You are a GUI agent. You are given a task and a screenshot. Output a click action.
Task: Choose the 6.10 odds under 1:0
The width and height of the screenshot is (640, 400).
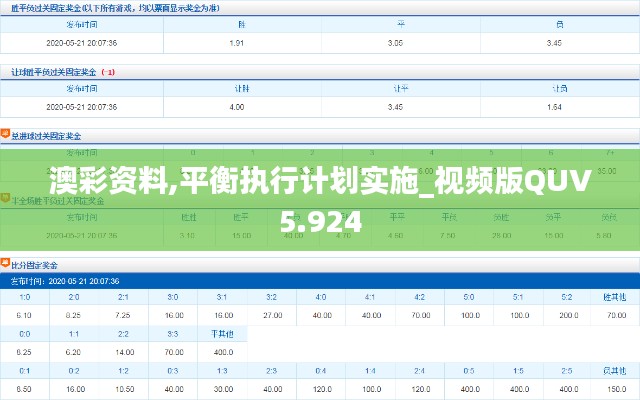(x=25, y=315)
